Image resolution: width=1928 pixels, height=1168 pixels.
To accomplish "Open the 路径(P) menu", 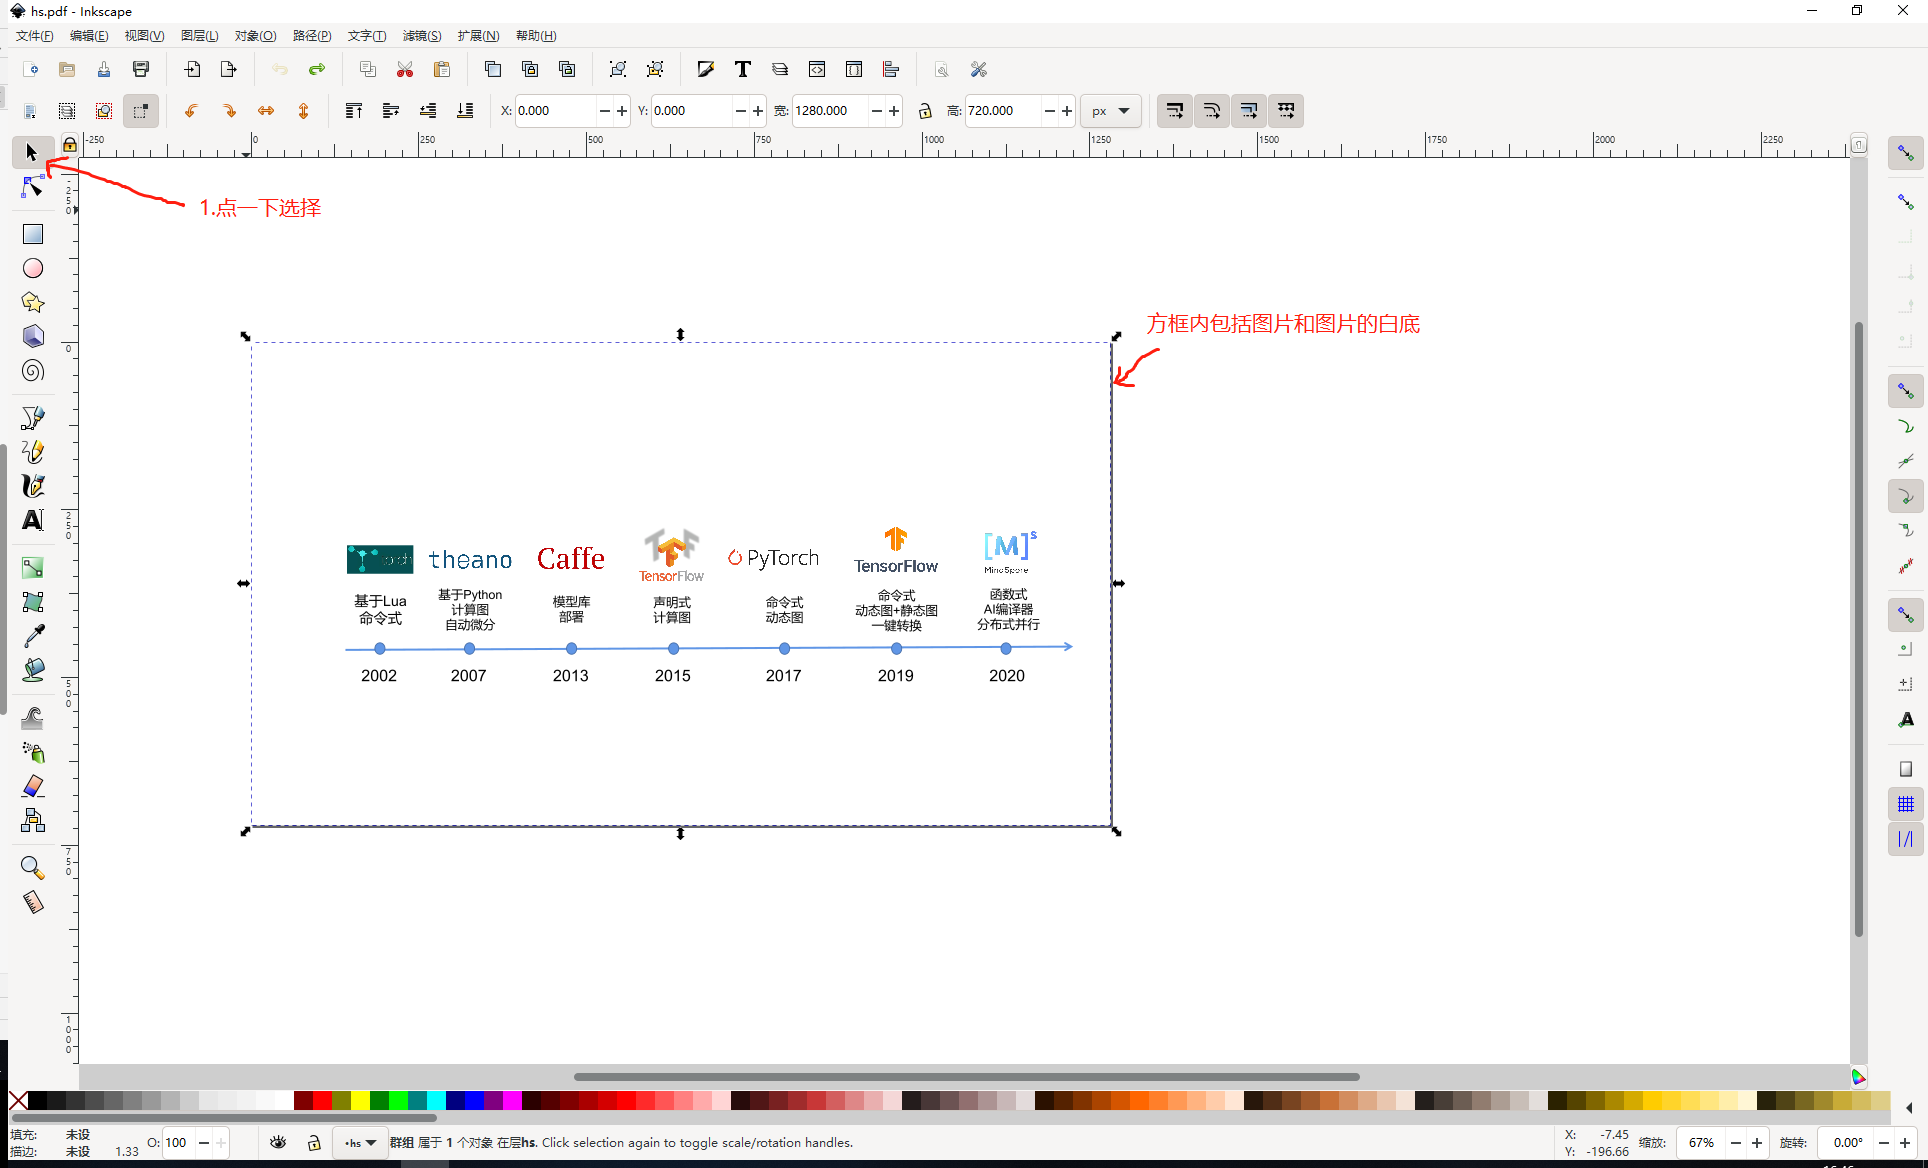I will (x=312, y=36).
